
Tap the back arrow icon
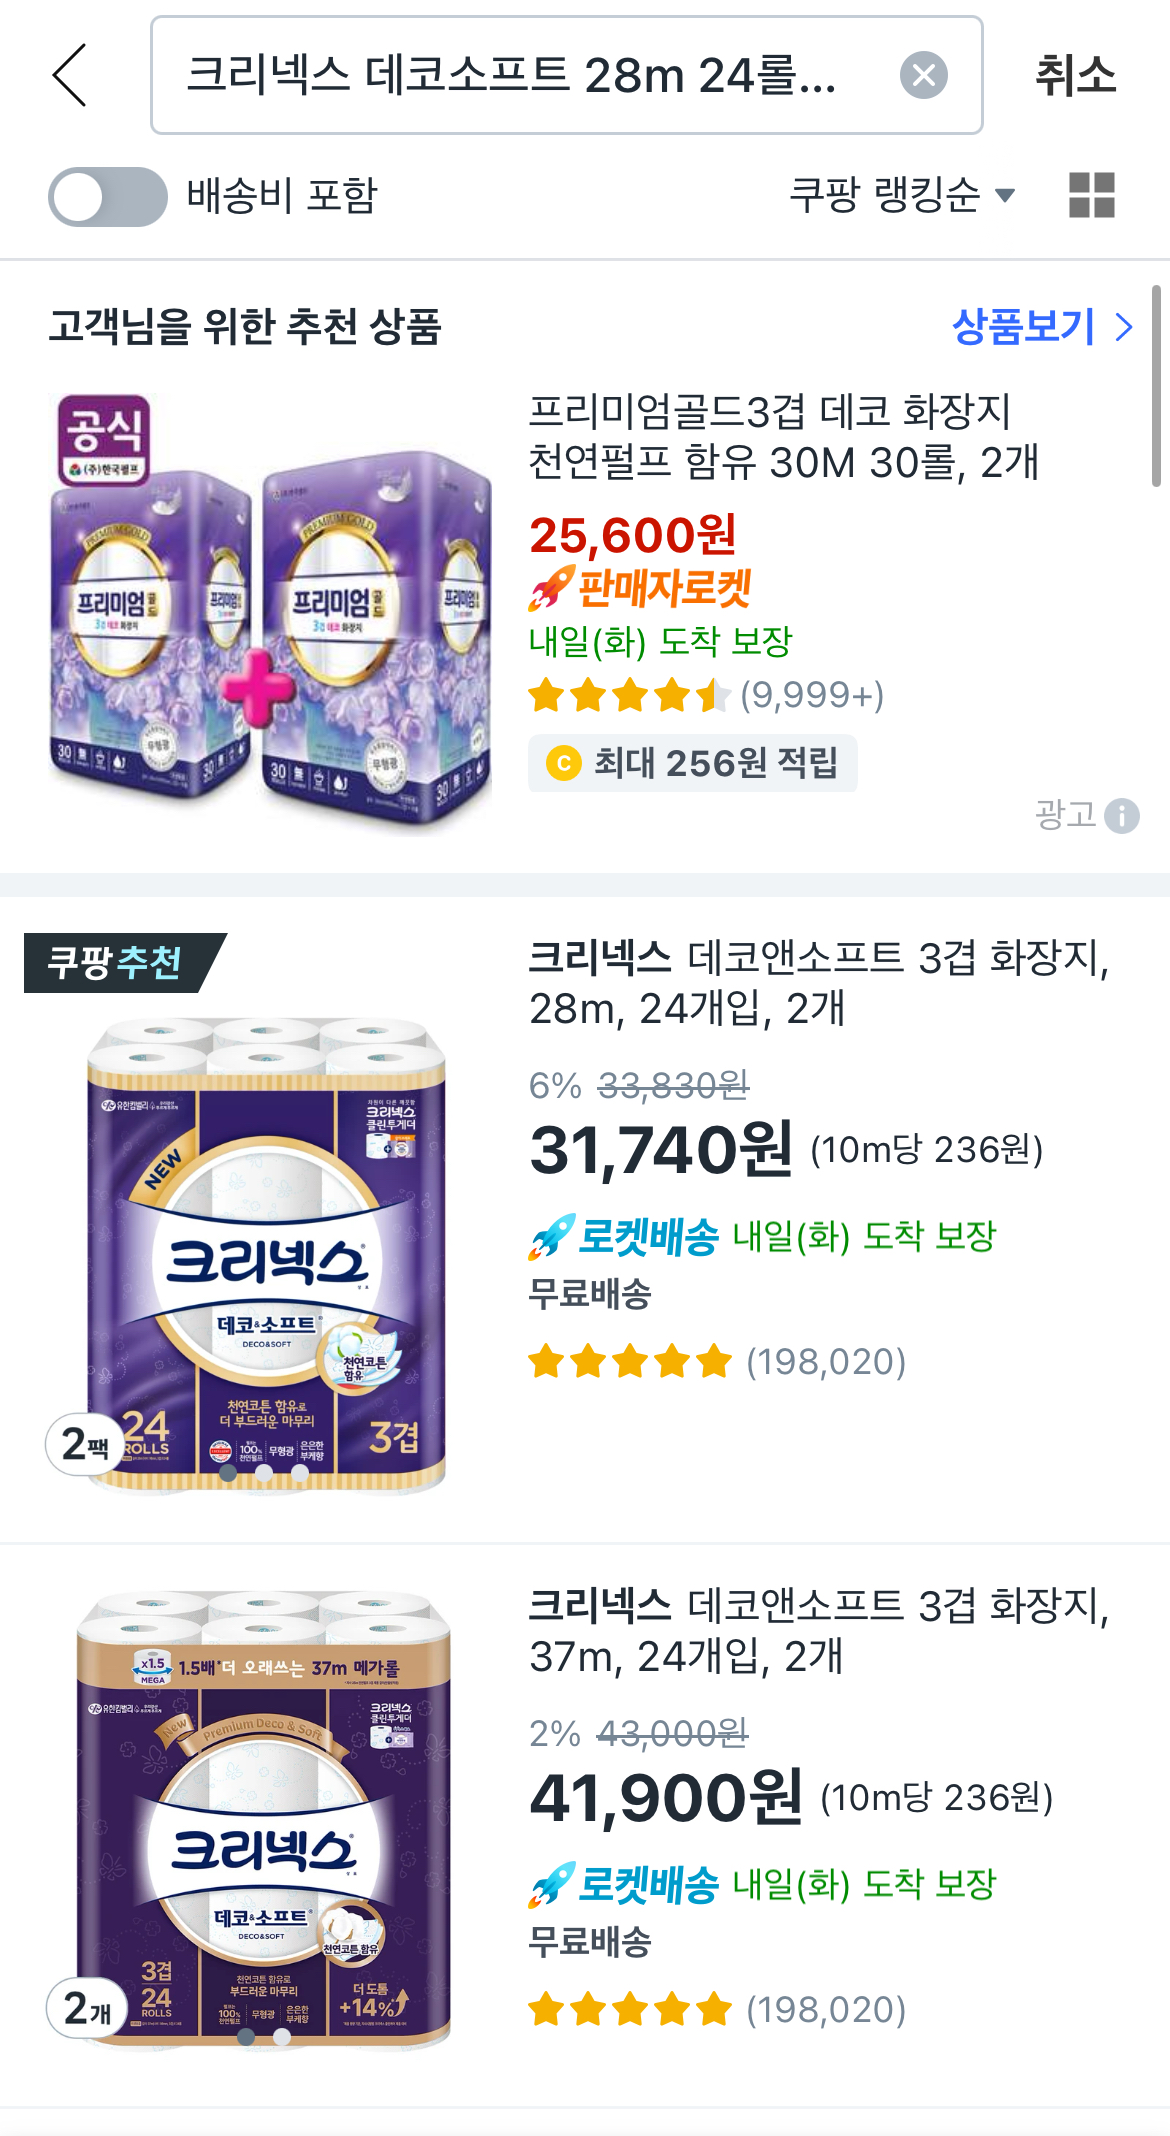pyautogui.click(x=70, y=75)
